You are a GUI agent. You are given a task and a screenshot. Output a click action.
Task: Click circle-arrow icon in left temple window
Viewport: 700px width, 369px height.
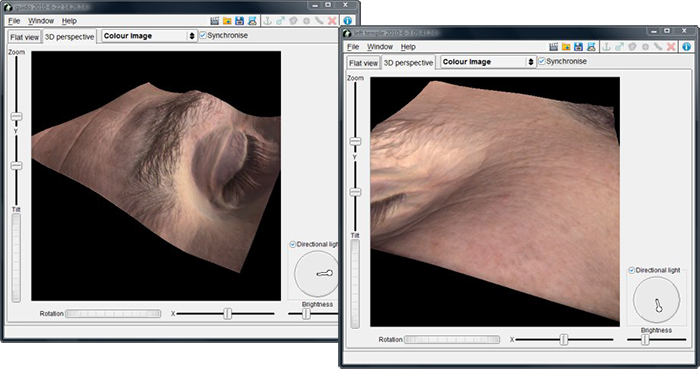[619, 46]
